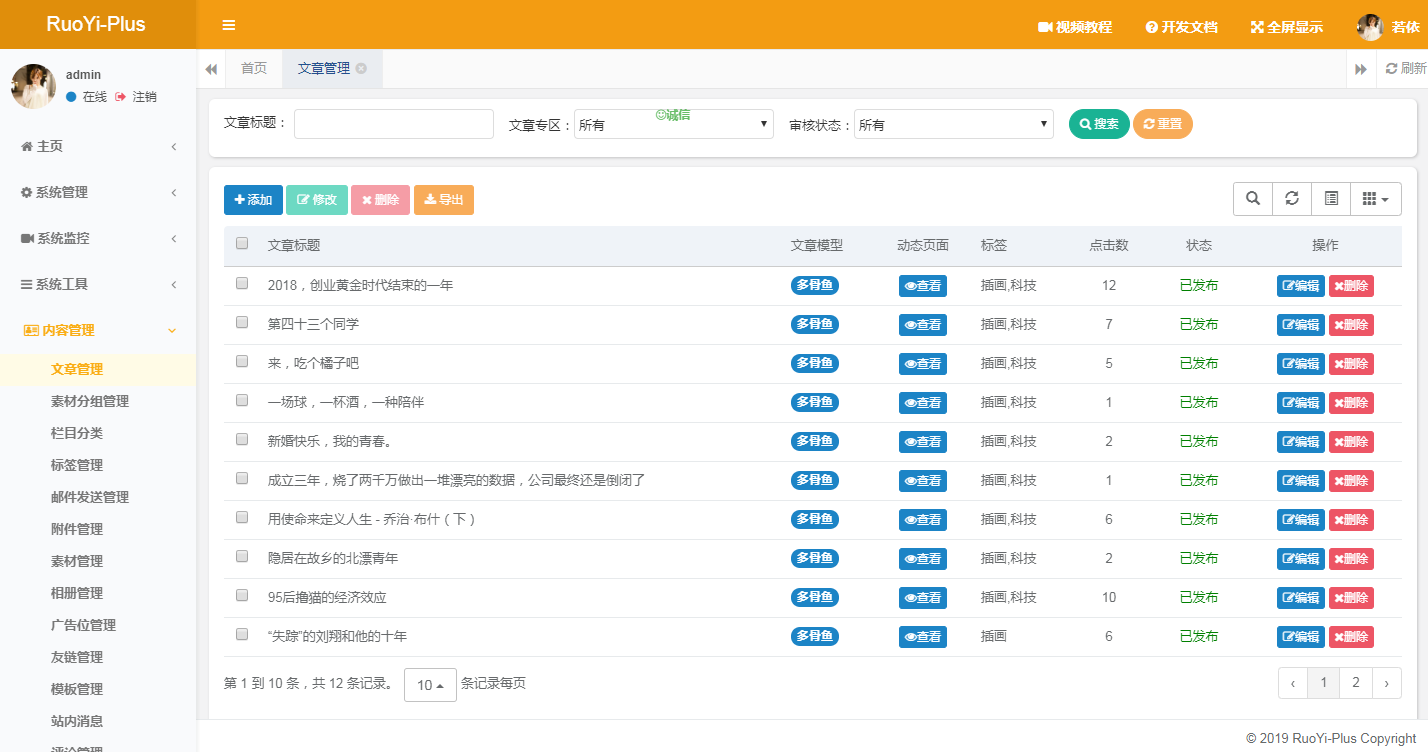Click the green 搜索 search button

[x=1099, y=124]
